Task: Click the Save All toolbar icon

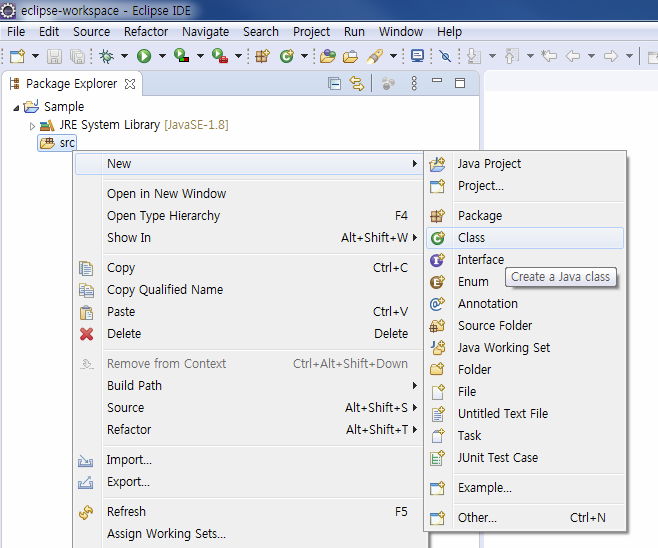Action: point(78,56)
